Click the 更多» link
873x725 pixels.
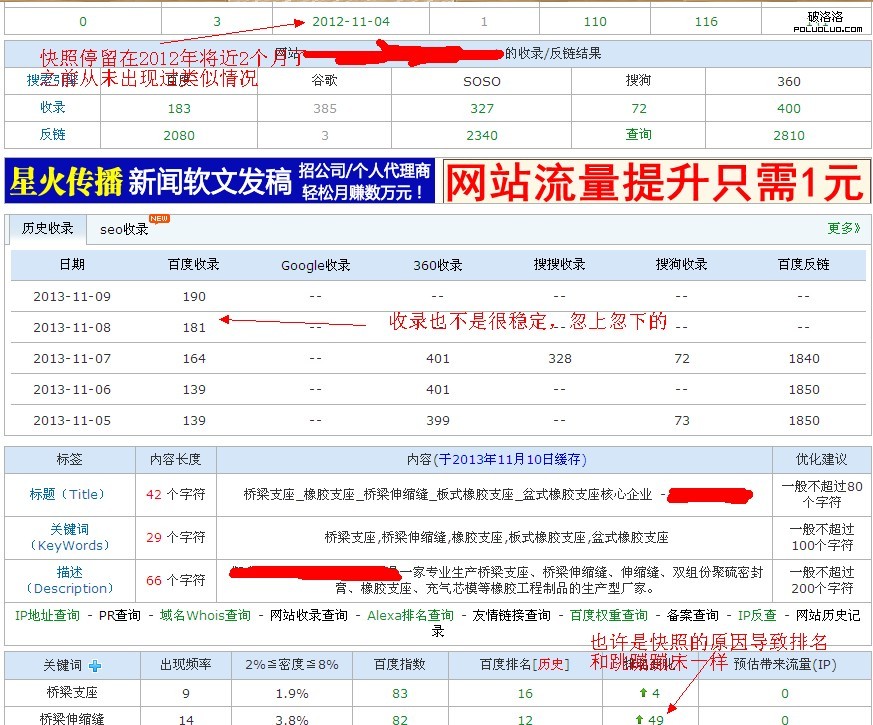pyautogui.click(x=843, y=229)
